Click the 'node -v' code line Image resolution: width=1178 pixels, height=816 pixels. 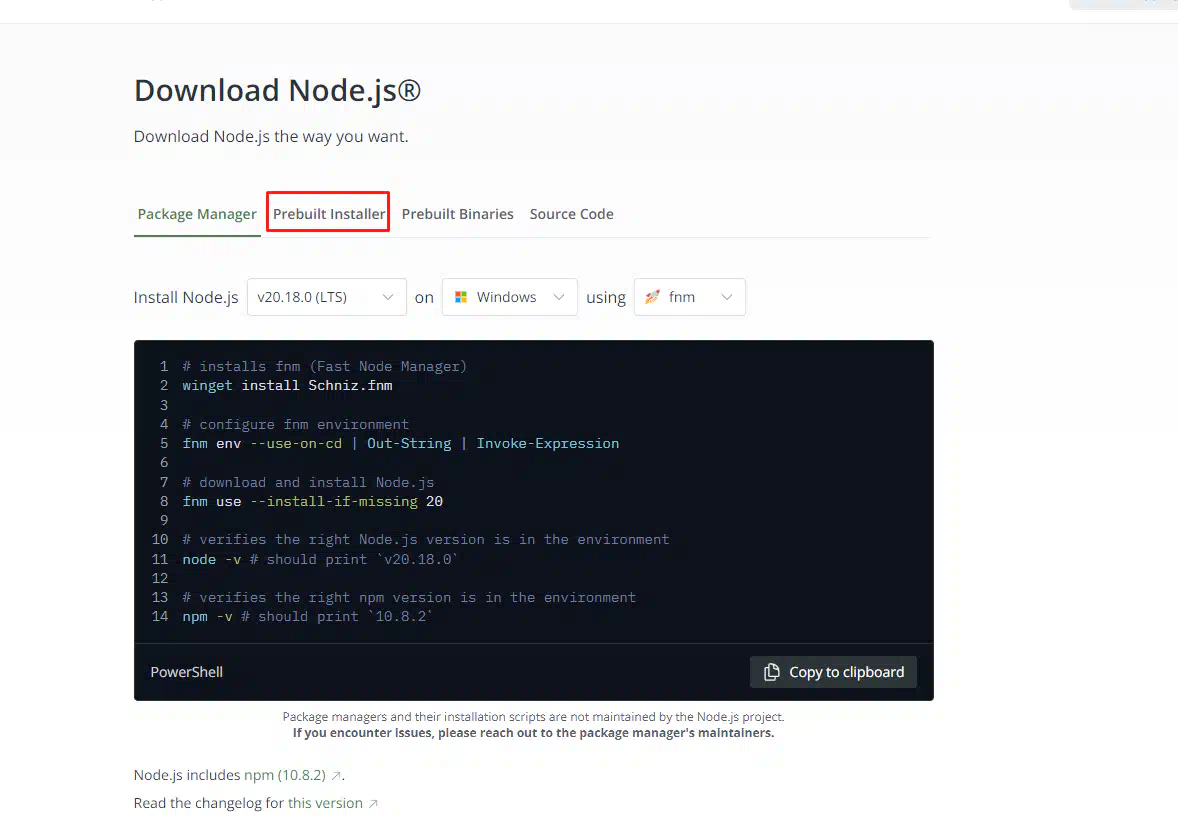coord(320,559)
